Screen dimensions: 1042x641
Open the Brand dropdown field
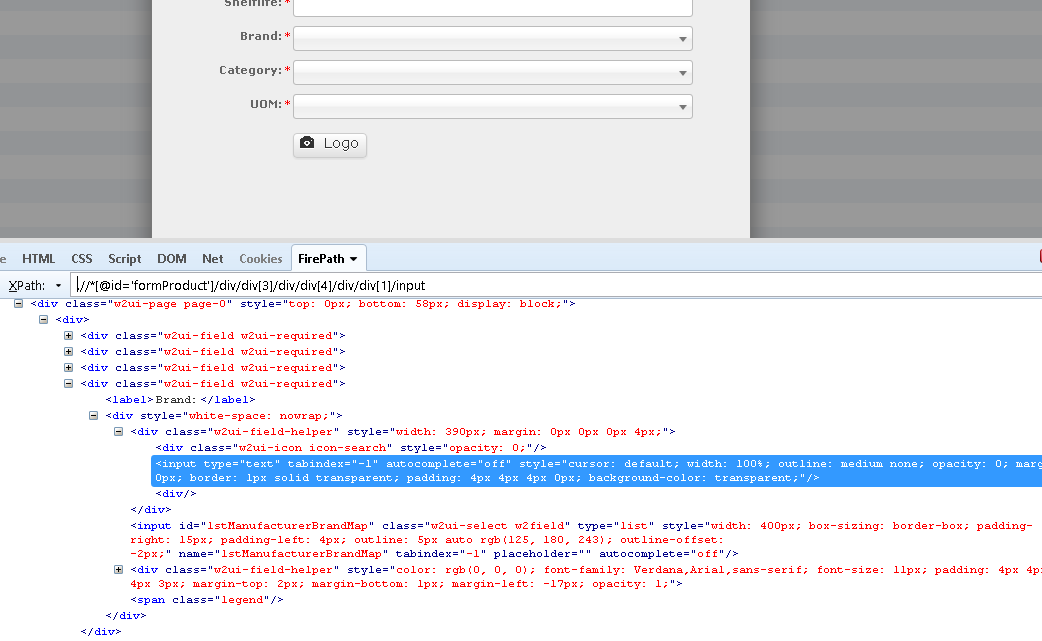click(x=492, y=39)
